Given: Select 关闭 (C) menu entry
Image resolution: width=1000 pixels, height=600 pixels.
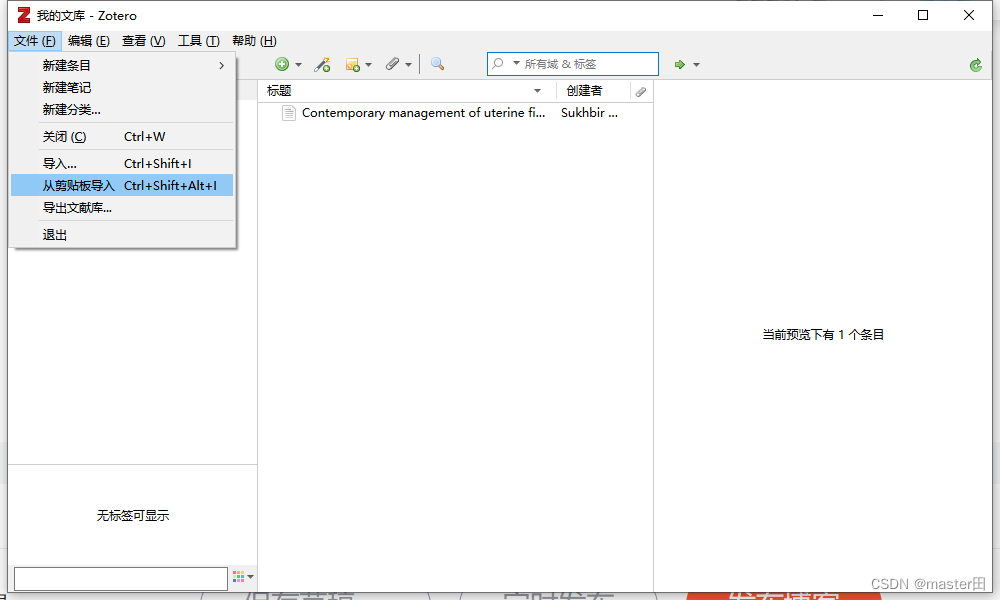Looking at the screenshot, I should pyautogui.click(x=122, y=136).
